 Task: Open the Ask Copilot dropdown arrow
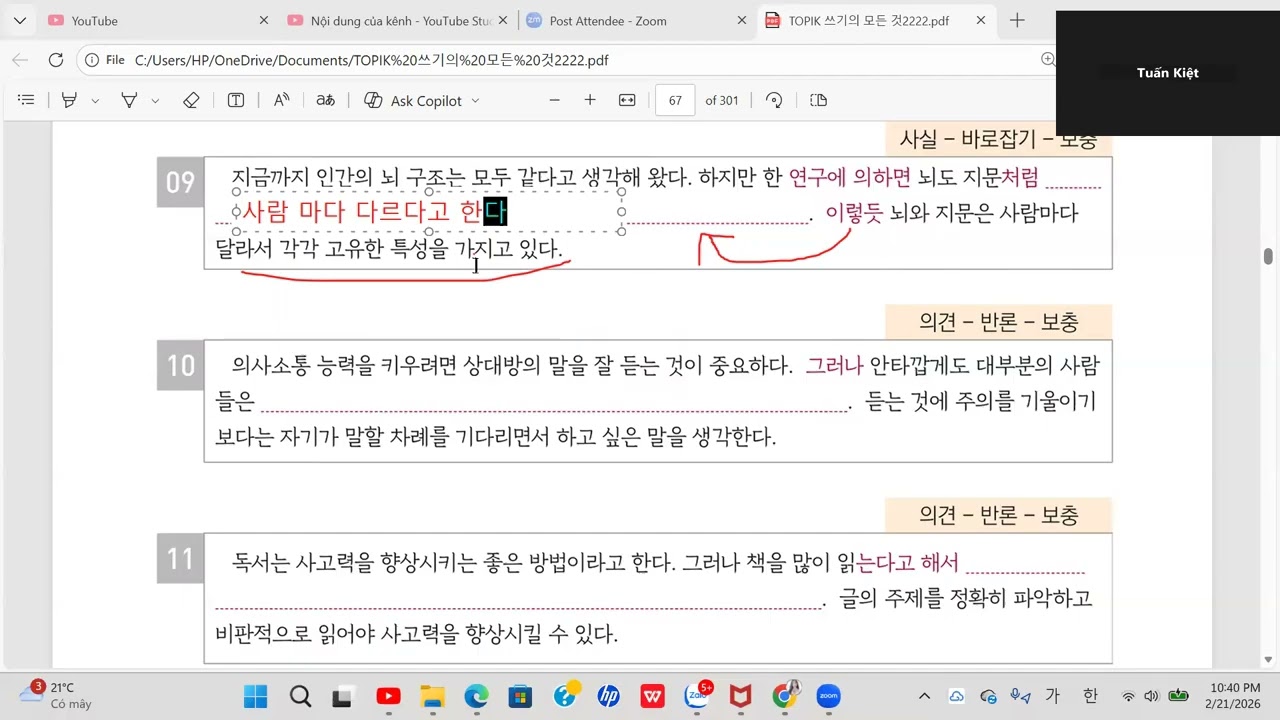coord(475,101)
